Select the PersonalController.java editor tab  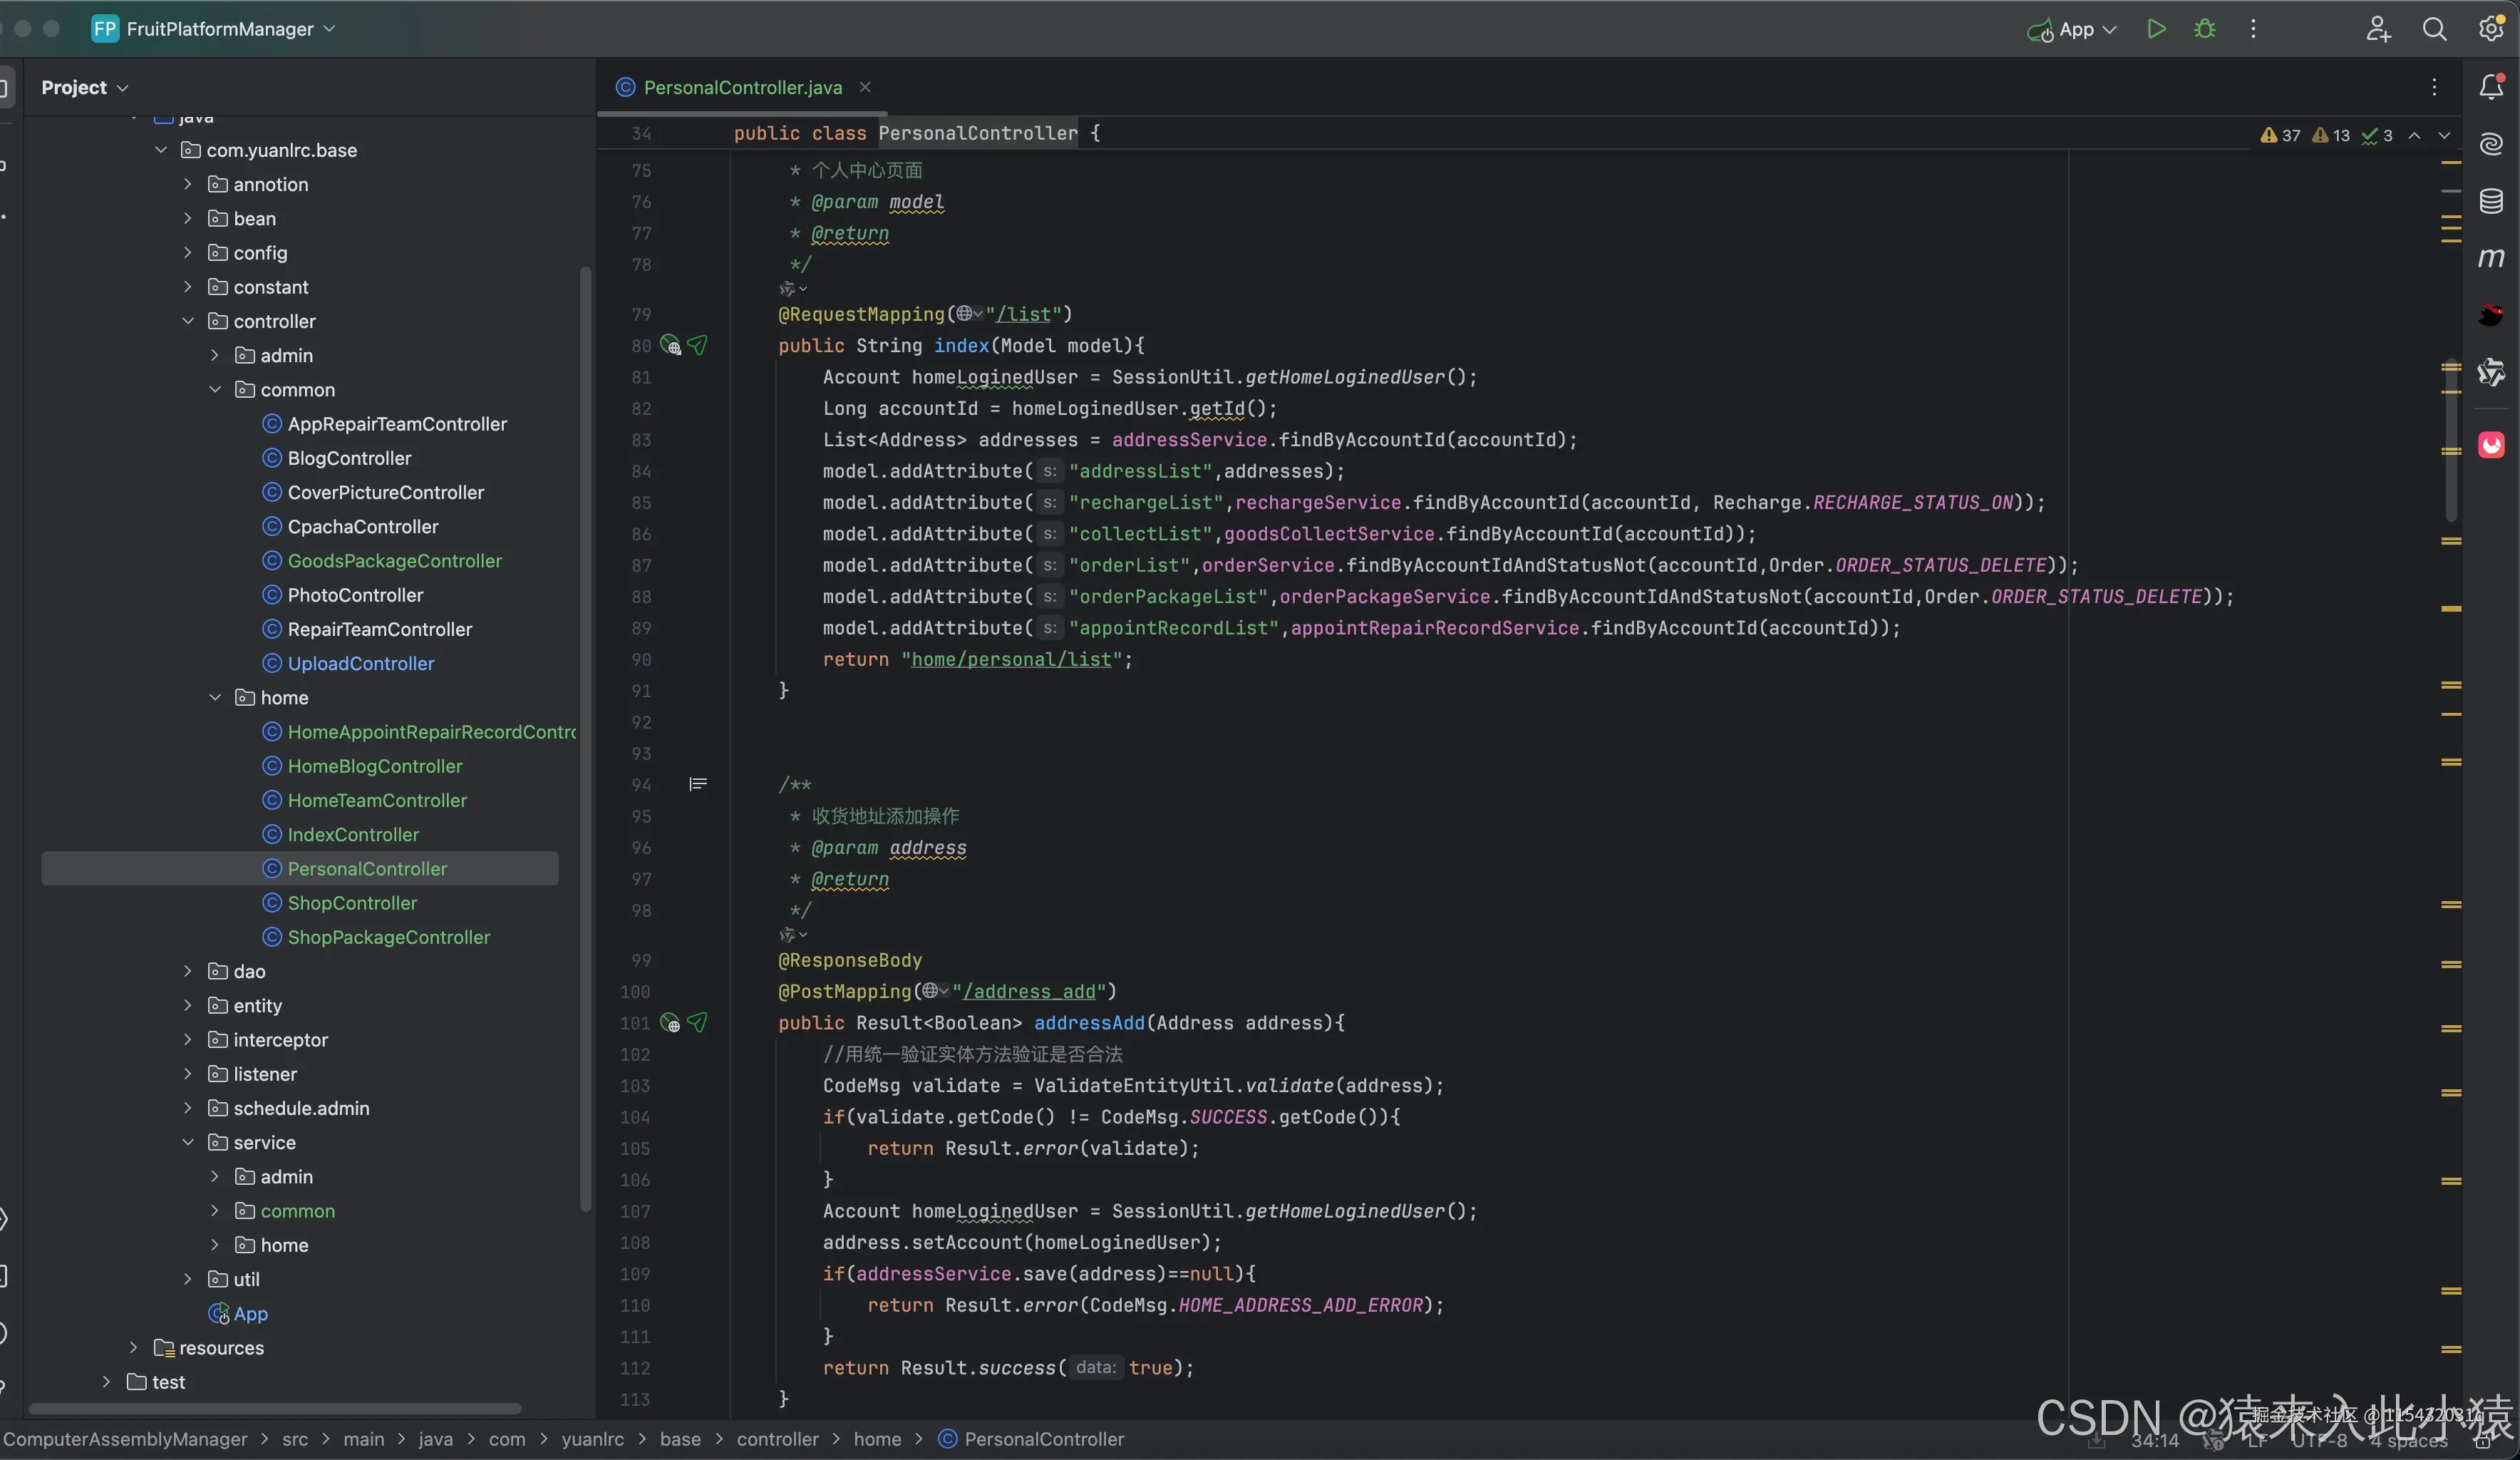tap(742, 88)
